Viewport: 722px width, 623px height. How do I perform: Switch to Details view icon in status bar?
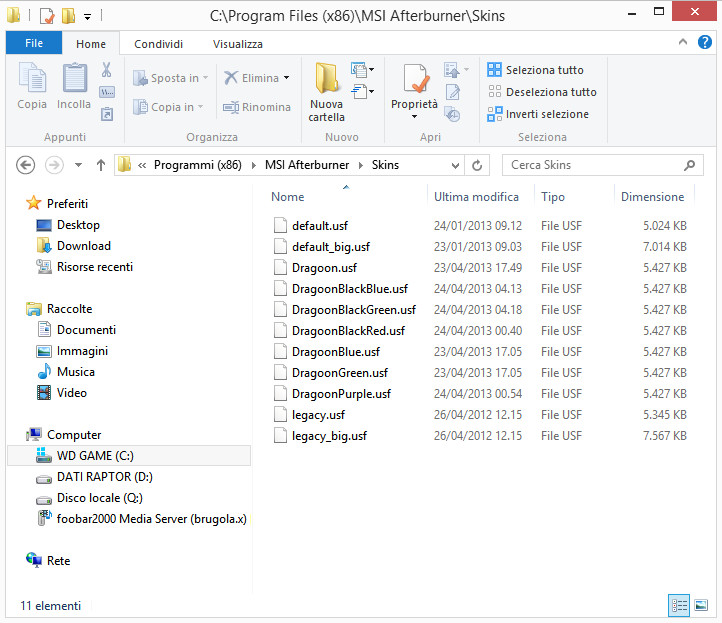click(679, 605)
